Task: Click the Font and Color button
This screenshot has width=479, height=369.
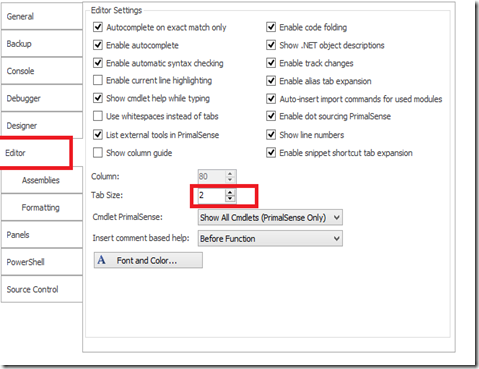Action: pos(148,260)
